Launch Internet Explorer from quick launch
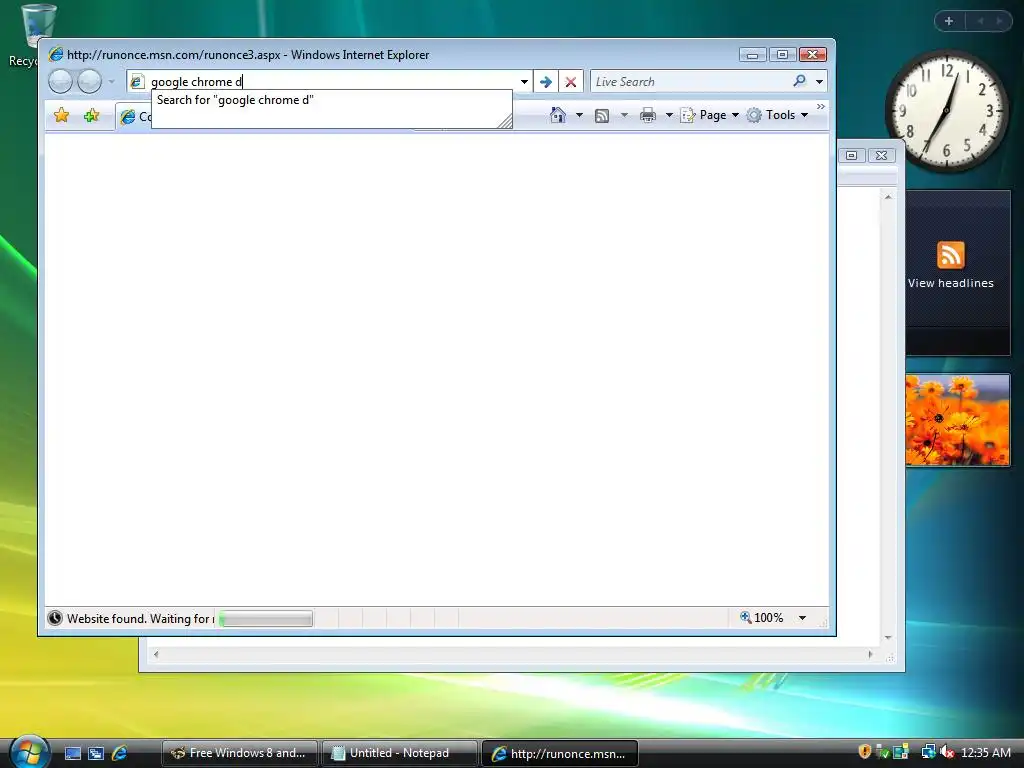The image size is (1024, 768). [120, 753]
